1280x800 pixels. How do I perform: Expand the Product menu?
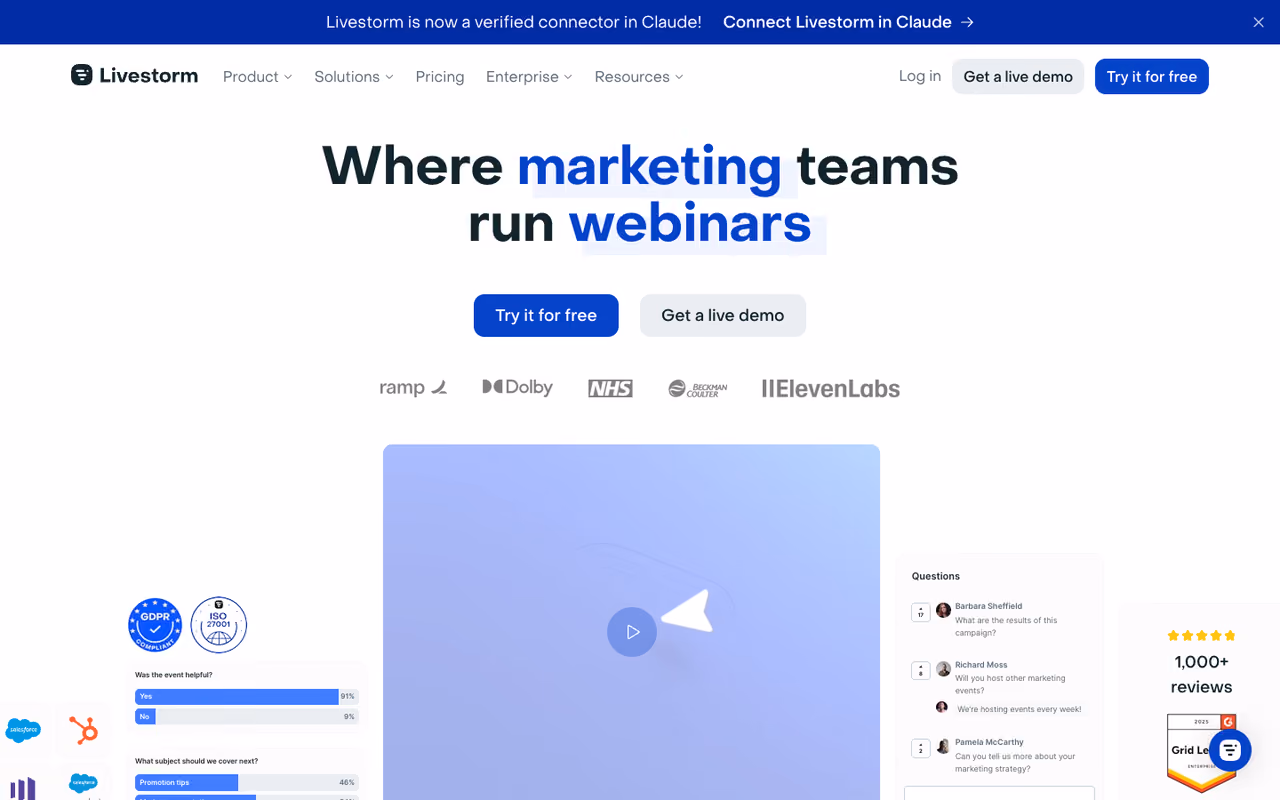258,77
